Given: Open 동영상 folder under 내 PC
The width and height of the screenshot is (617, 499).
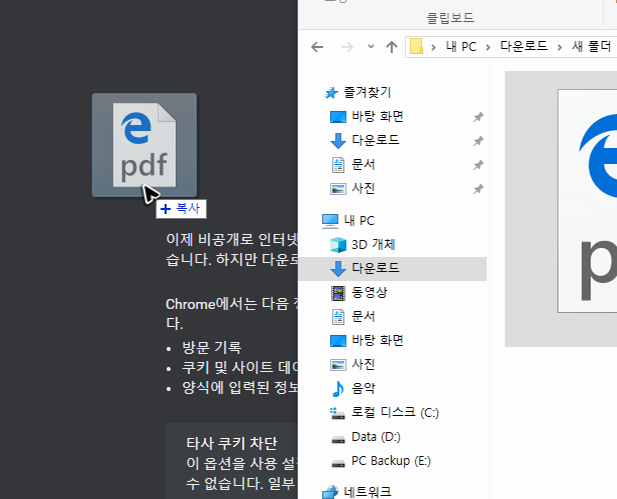Looking at the screenshot, I should pos(369,292).
